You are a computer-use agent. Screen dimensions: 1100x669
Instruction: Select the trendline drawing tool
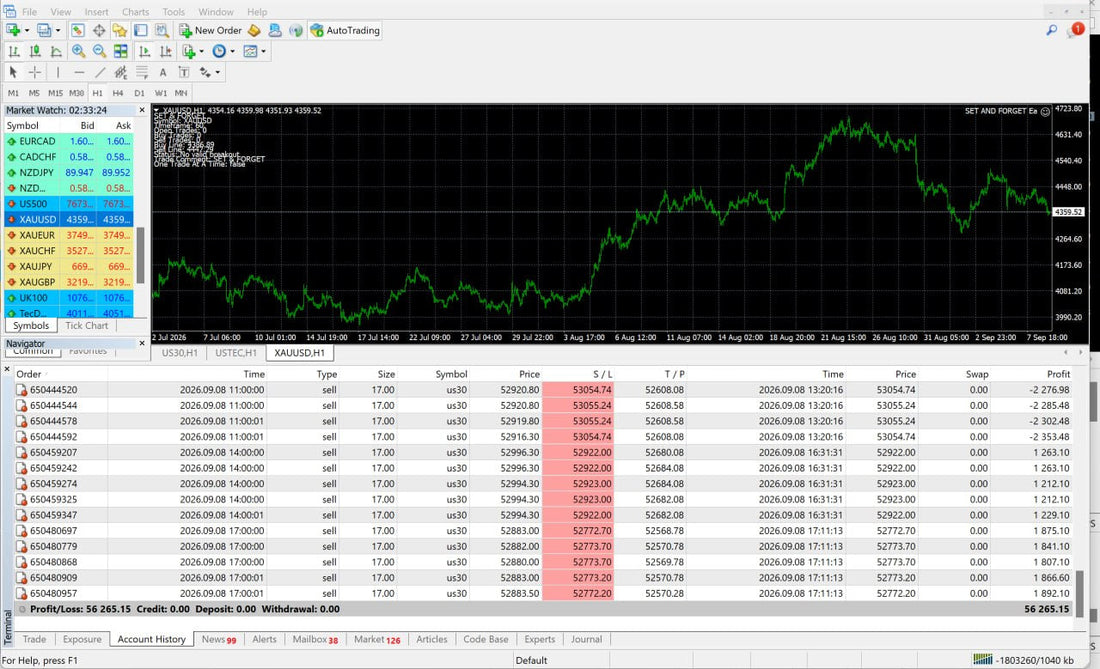pyautogui.click(x=100, y=72)
